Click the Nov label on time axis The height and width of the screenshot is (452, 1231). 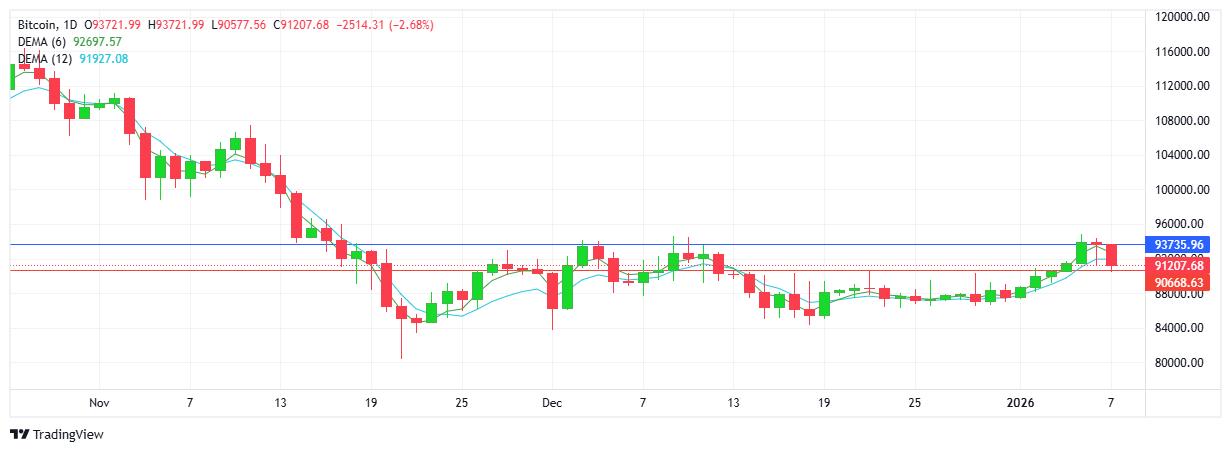(x=98, y=403)
